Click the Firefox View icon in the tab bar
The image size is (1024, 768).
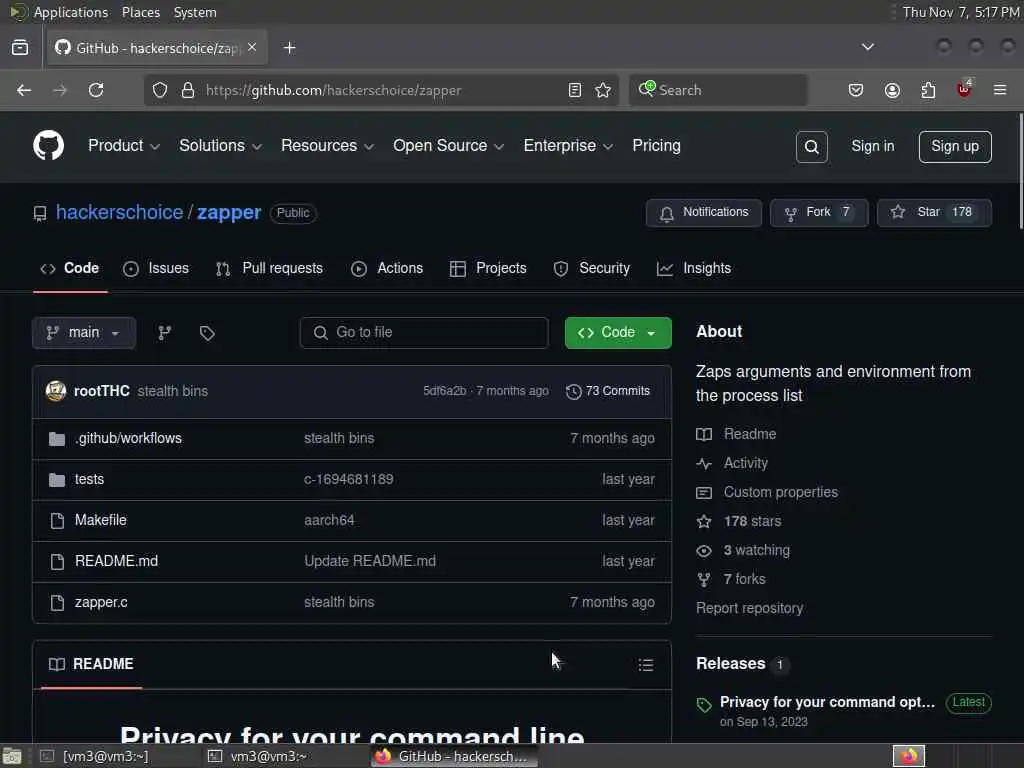tap(20, 48)
